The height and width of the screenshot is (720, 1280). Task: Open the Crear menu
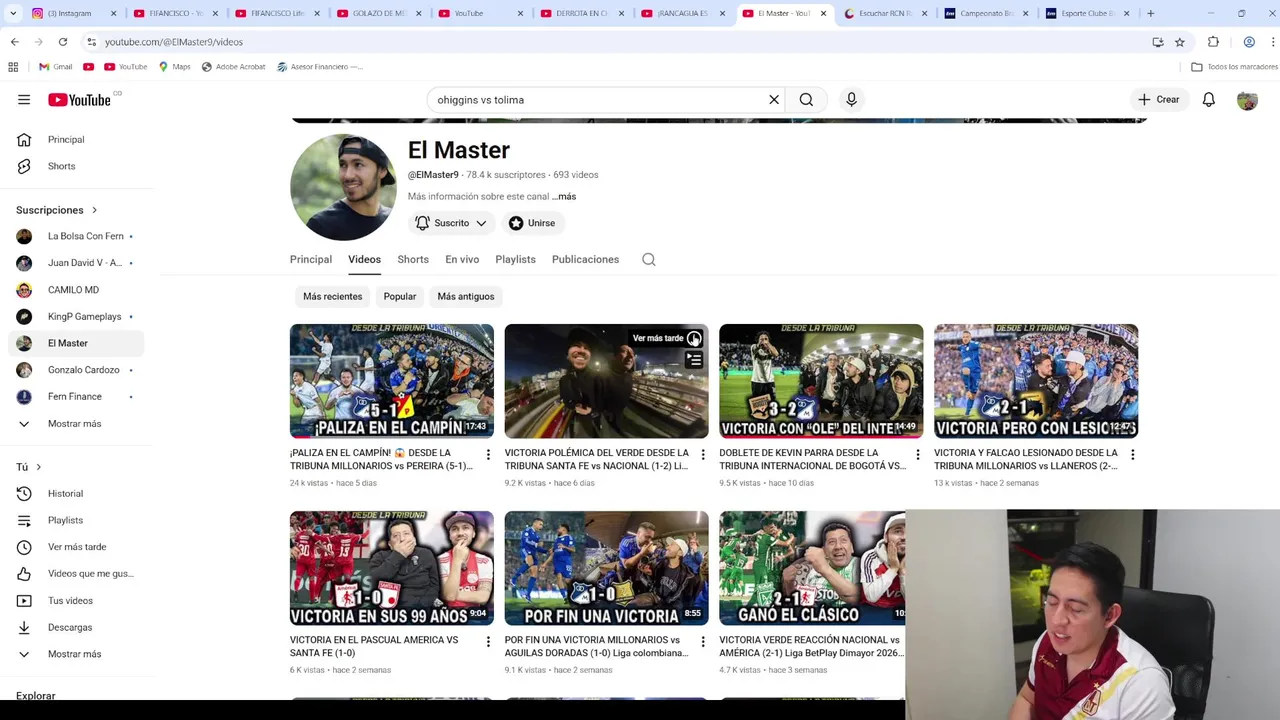(x=1158, y=100)
